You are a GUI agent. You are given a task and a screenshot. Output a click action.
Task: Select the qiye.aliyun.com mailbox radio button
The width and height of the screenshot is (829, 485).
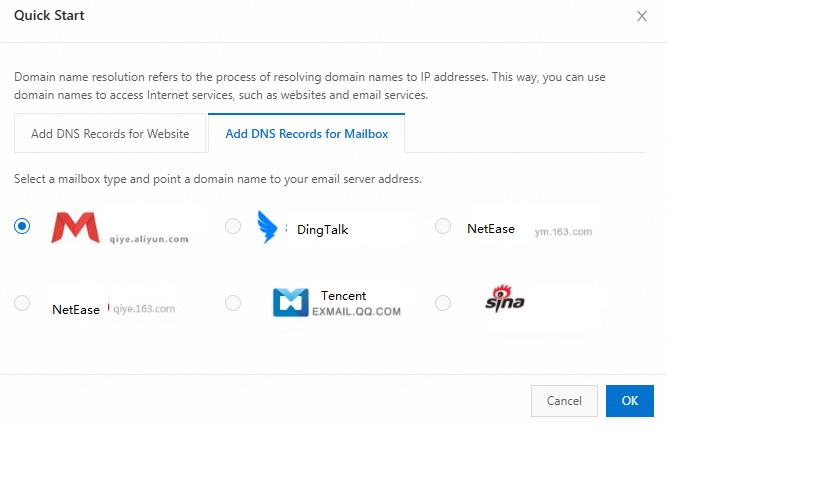click(22, 227)
